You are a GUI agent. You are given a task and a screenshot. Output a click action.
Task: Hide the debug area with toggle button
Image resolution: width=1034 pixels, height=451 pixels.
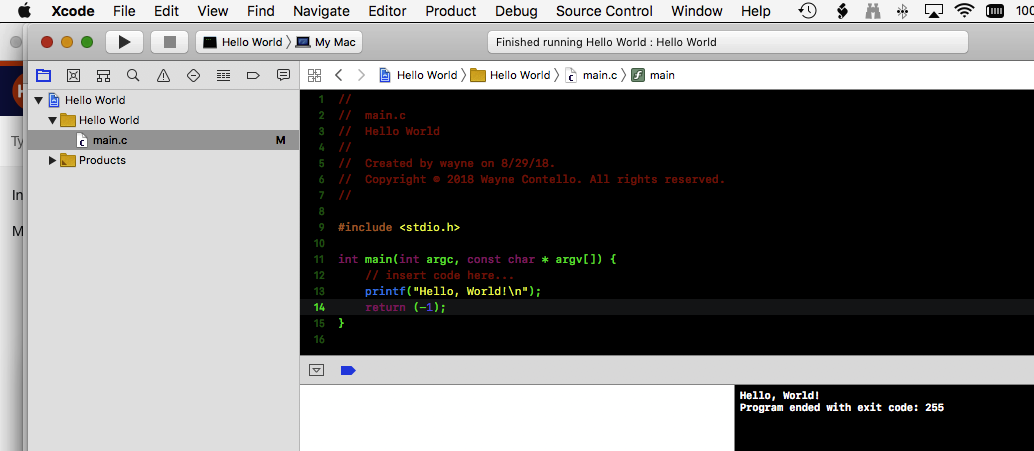pos(317,370)
